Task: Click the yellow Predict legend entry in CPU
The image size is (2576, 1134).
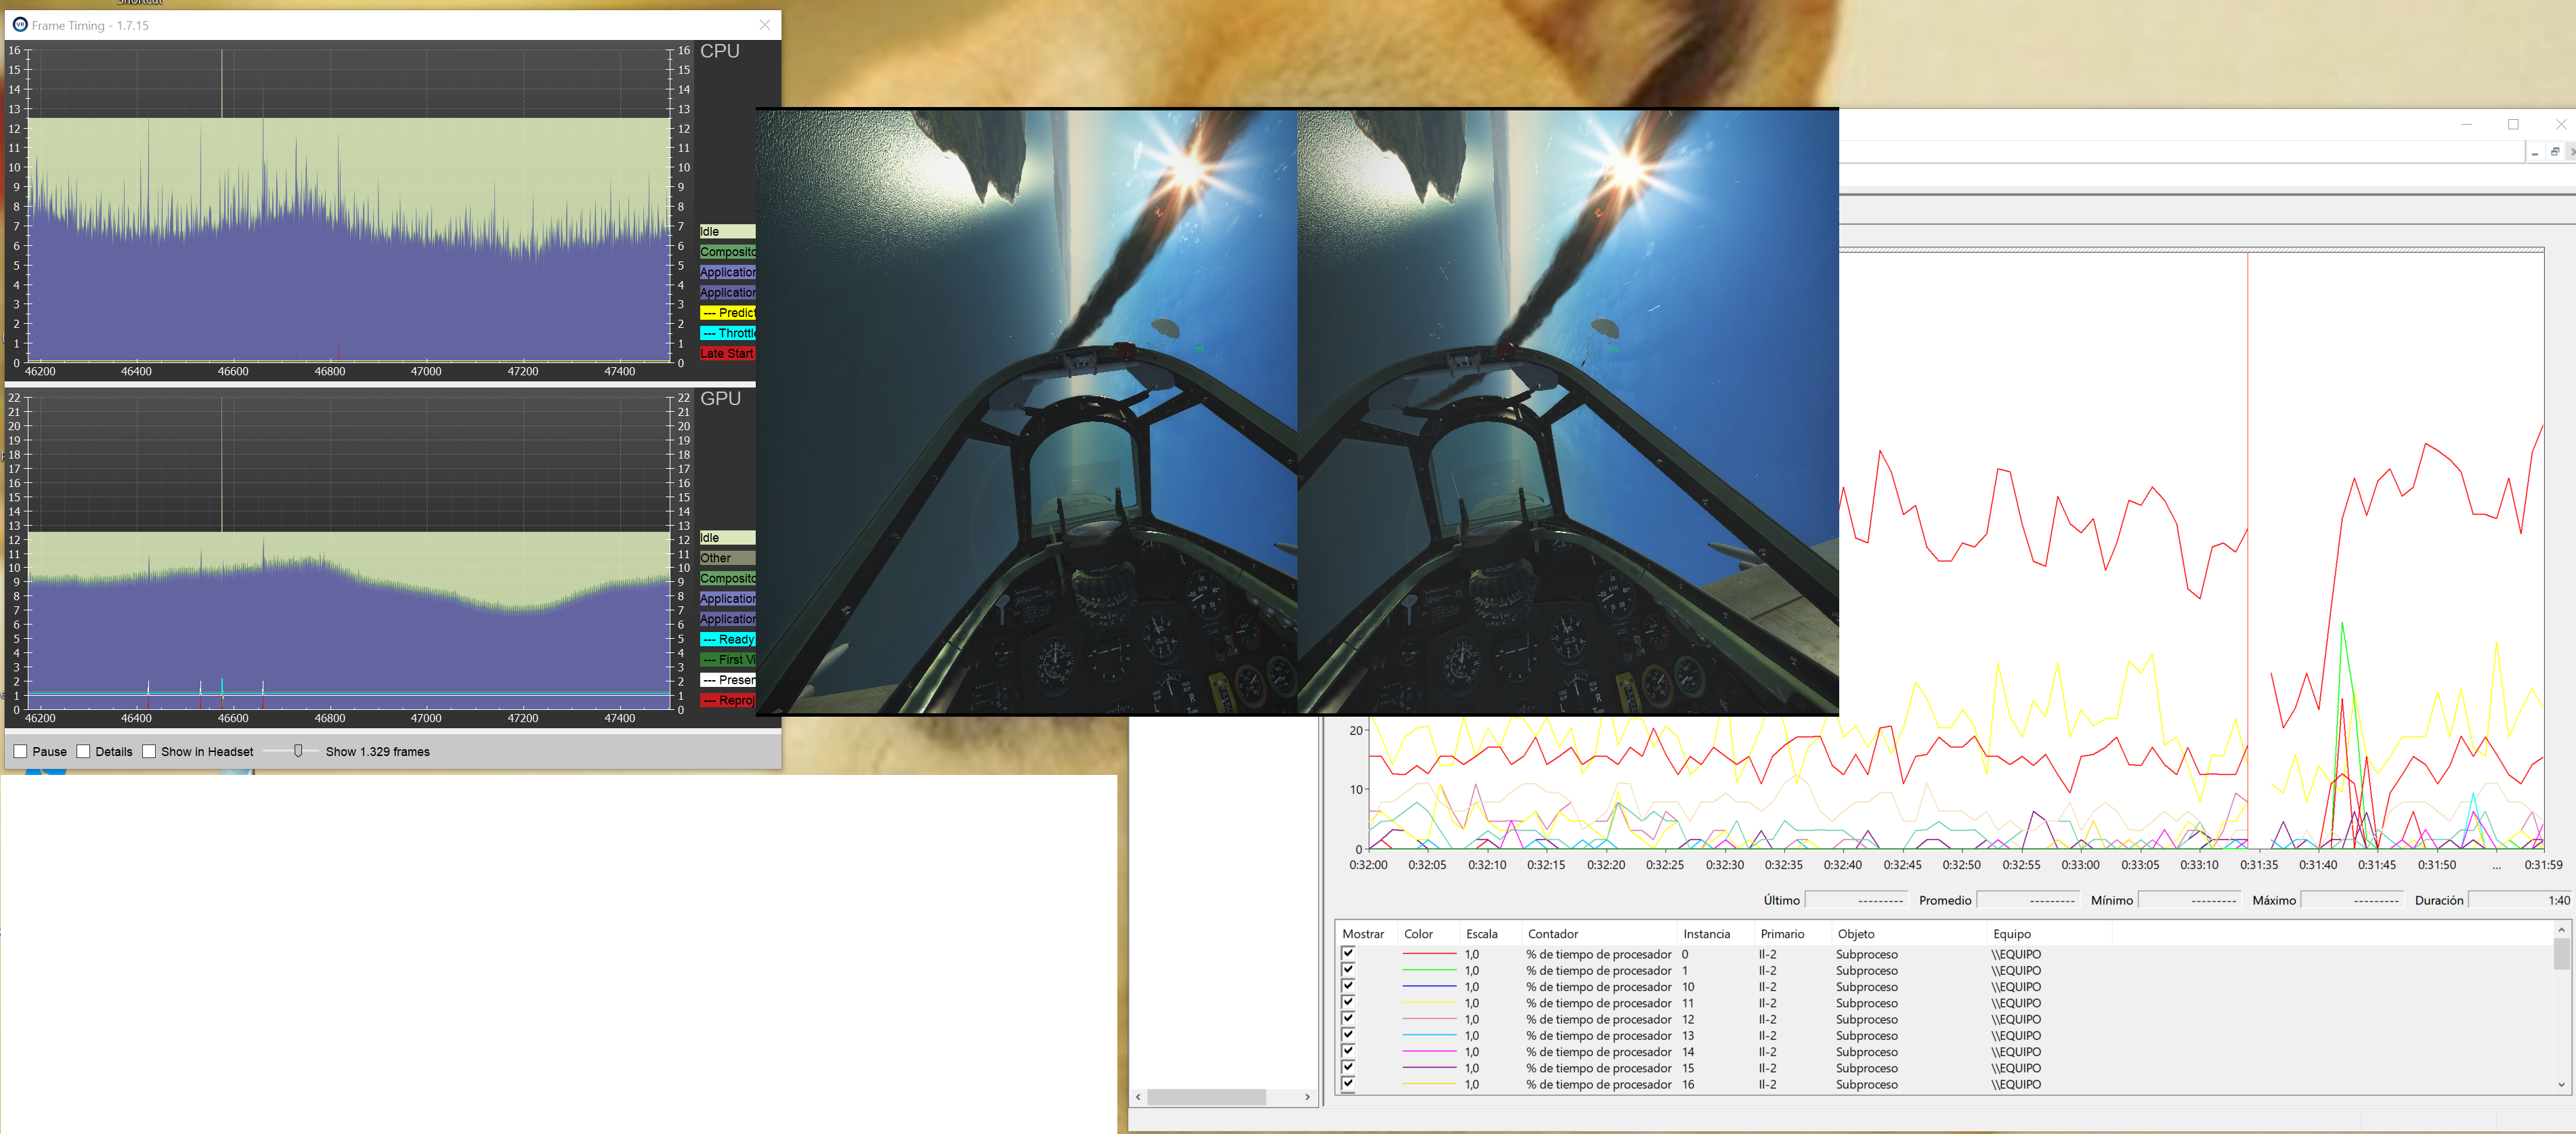Action: coord(727,313)
